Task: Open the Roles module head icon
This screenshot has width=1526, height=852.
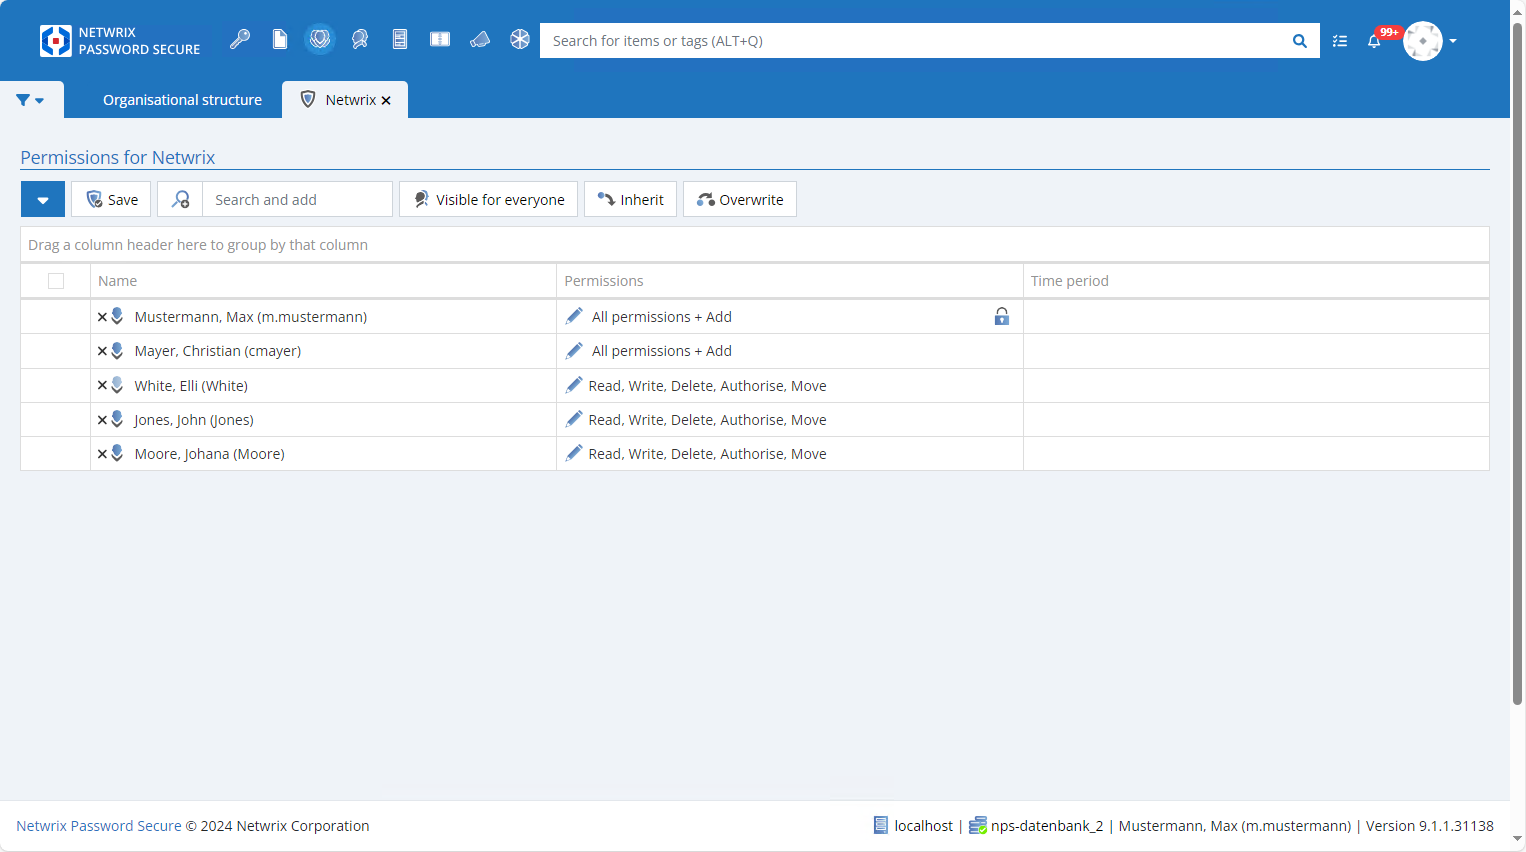Action: pyautogui.click(x=360, y=40)
